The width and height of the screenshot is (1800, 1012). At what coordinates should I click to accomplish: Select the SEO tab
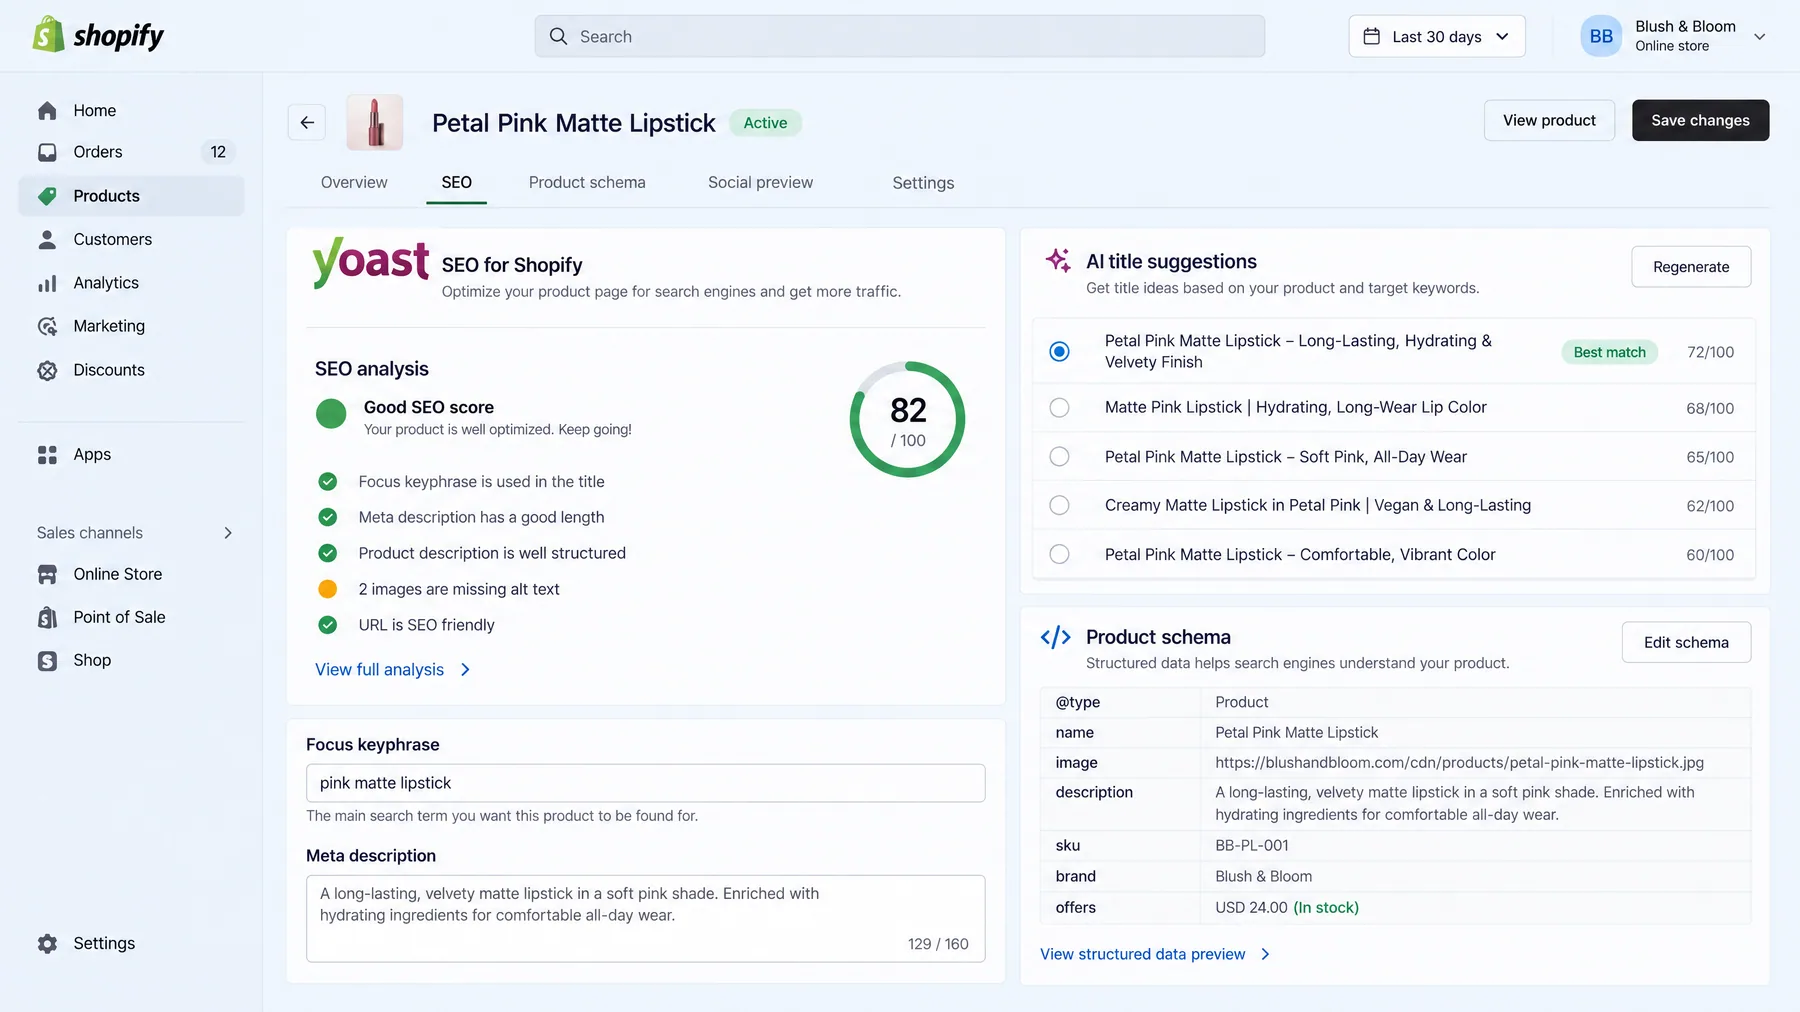click(456, 183)
